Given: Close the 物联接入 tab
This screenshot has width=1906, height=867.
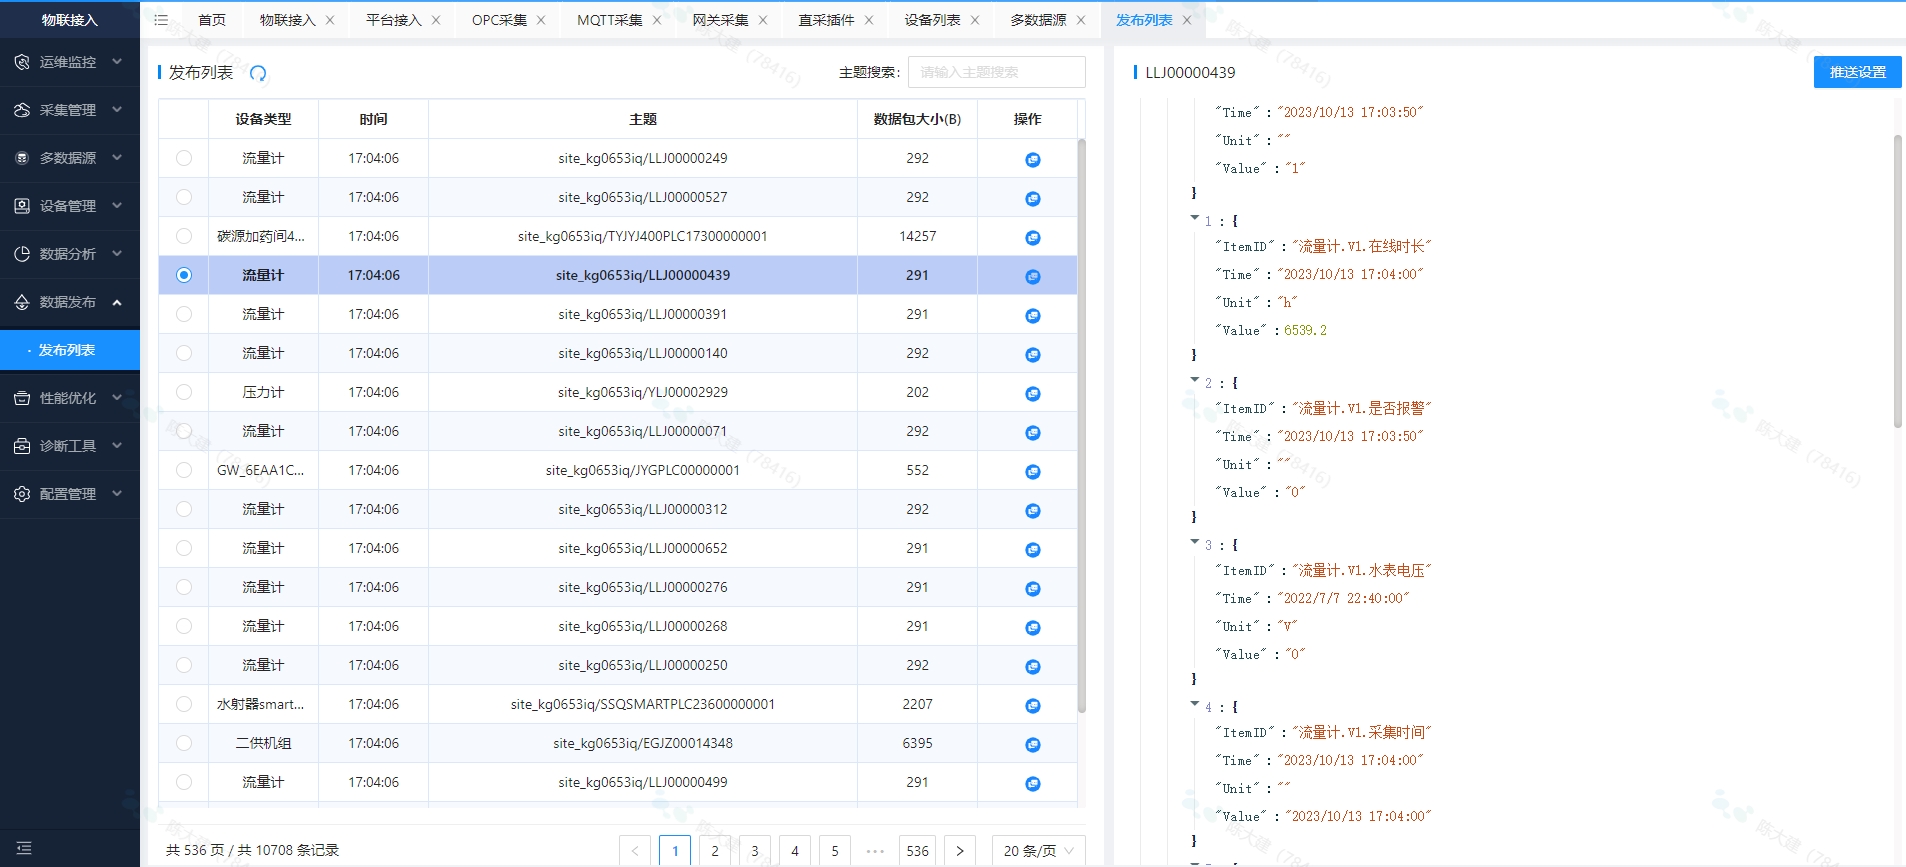Looking at the screenshot, I should tap(330, 20).
